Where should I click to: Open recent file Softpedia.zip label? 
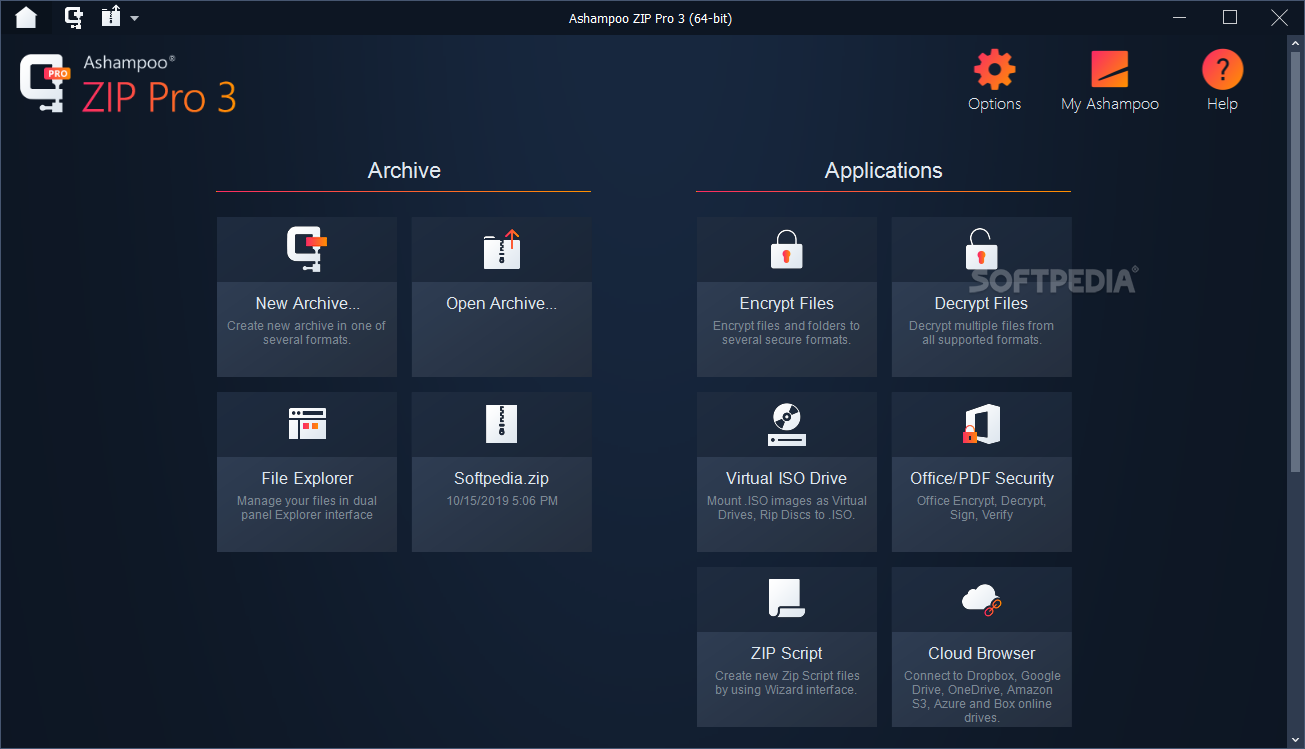click(x=502, y=478)
